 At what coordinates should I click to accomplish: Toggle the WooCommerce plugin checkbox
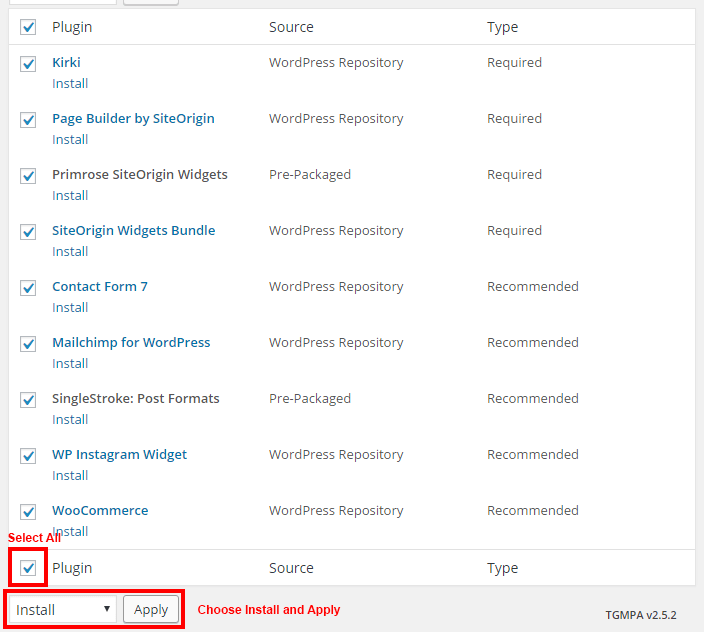28,512
